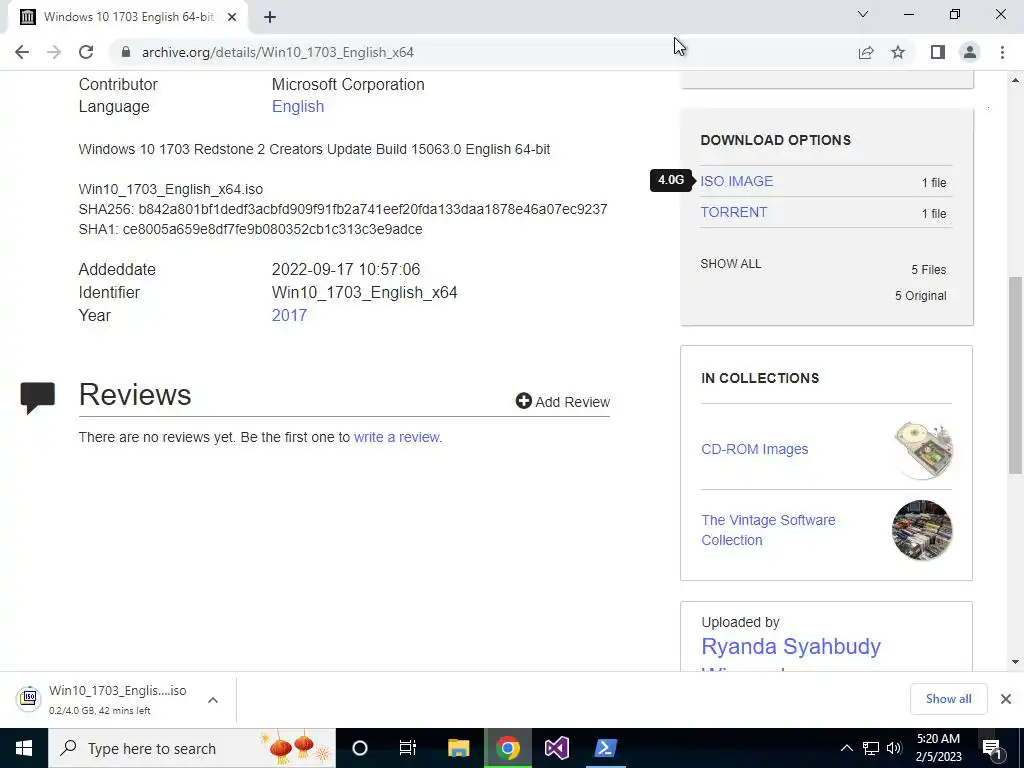View site information via padlock icon

[126, 52]
